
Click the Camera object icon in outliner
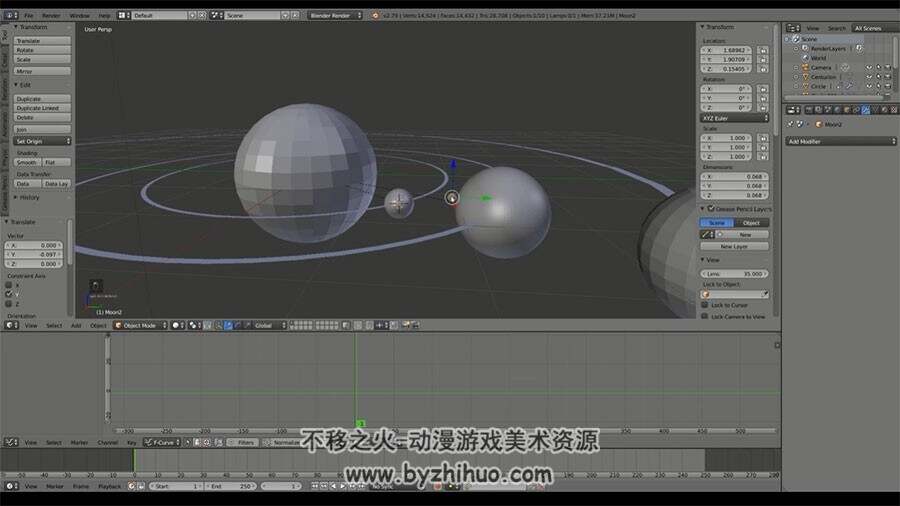805,67
